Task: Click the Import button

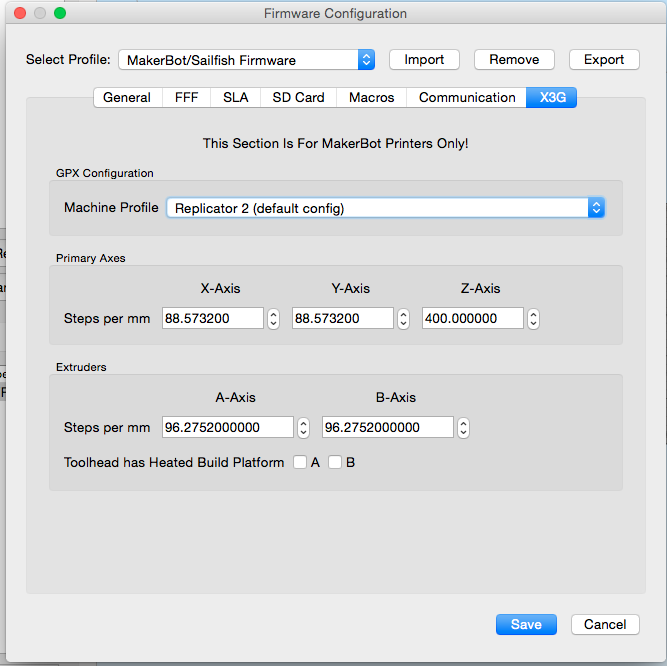Action: coord(424,60)
